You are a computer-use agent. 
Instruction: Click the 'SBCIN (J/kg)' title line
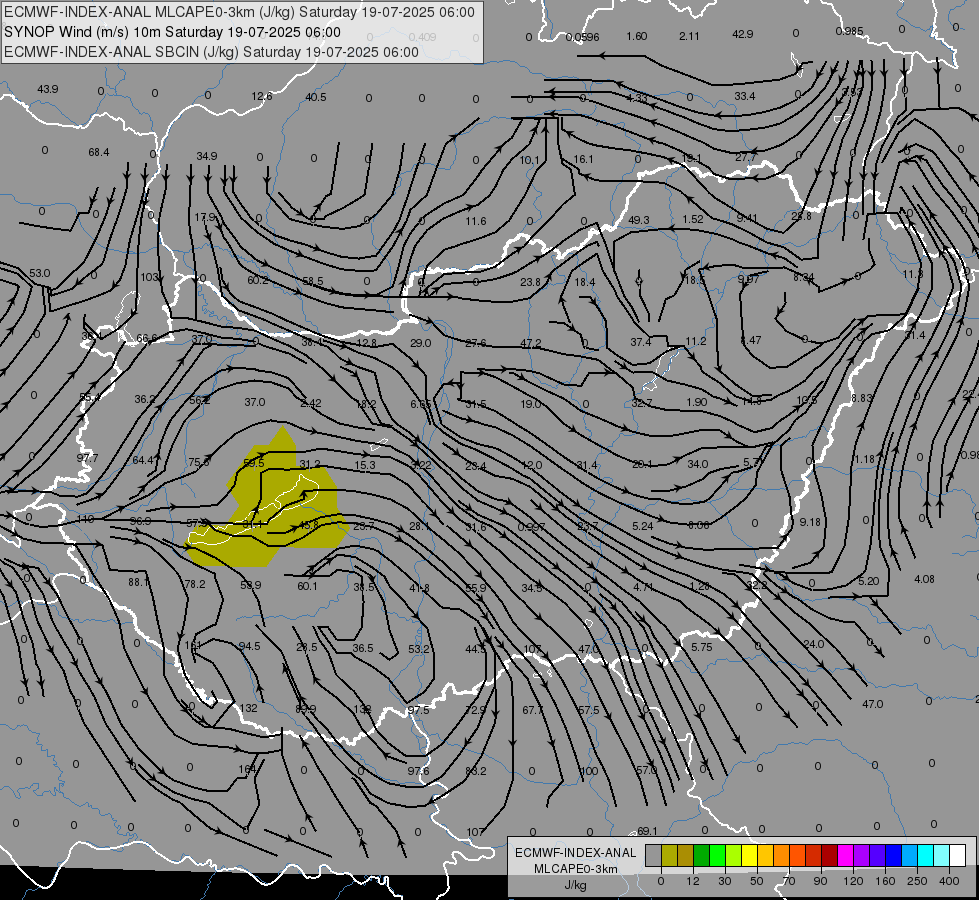tap(212, 52)
